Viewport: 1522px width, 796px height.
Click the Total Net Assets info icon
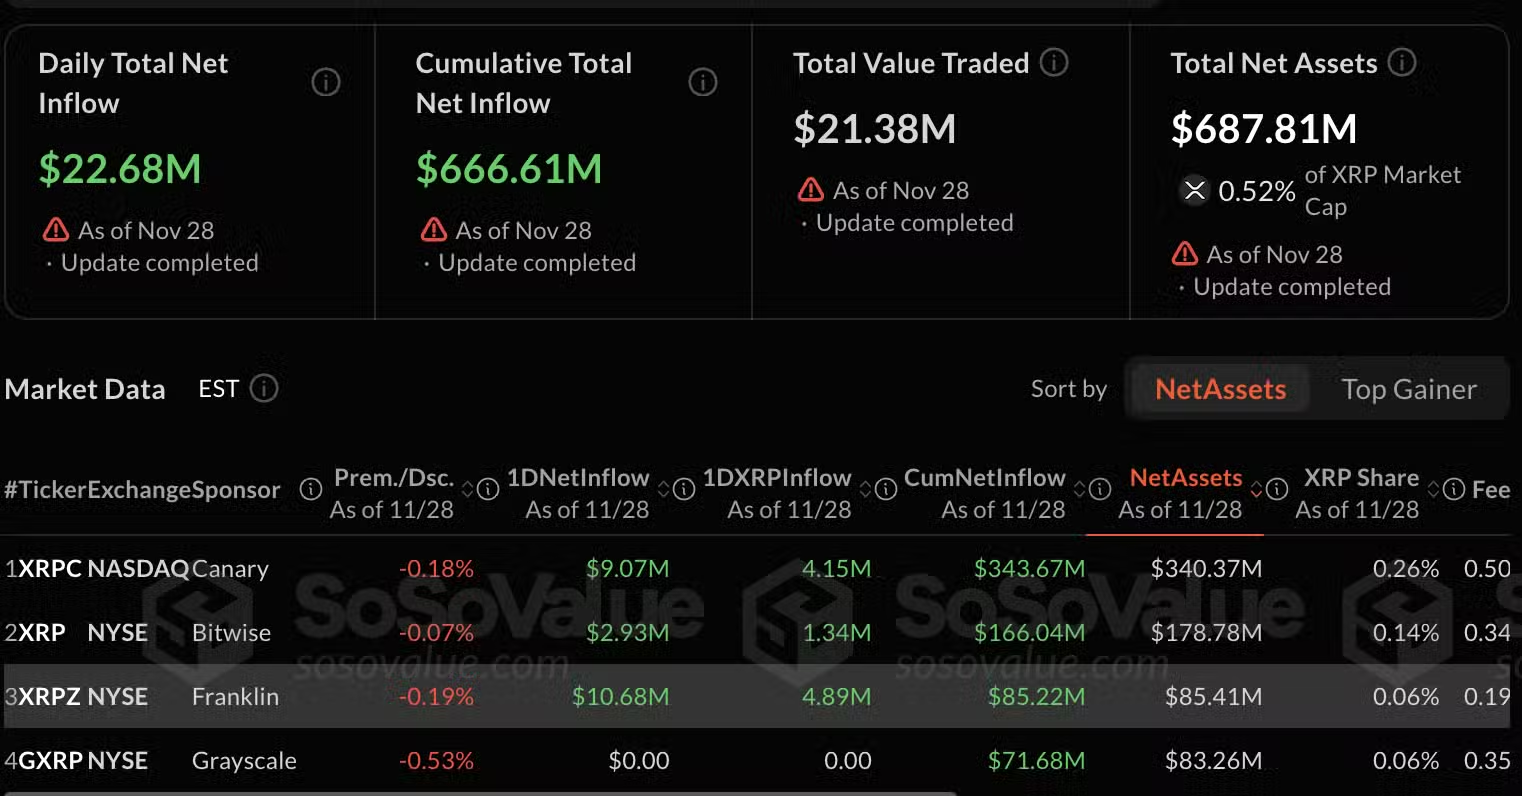1402,62
